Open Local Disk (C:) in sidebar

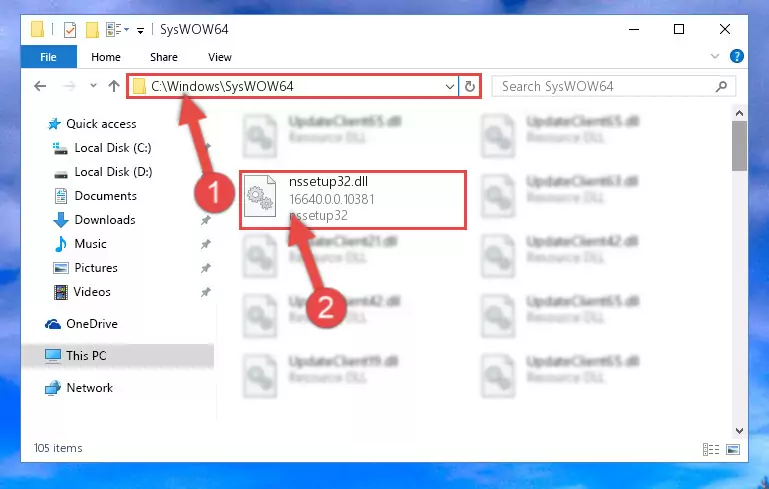point(112,148)
